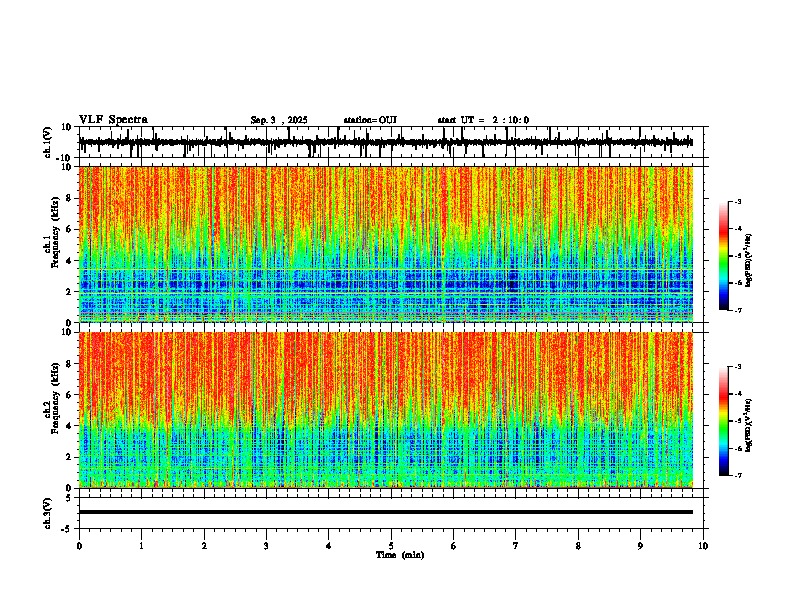Click the ch.1 "Frequency (kHz)" axis label

point(56,233)
